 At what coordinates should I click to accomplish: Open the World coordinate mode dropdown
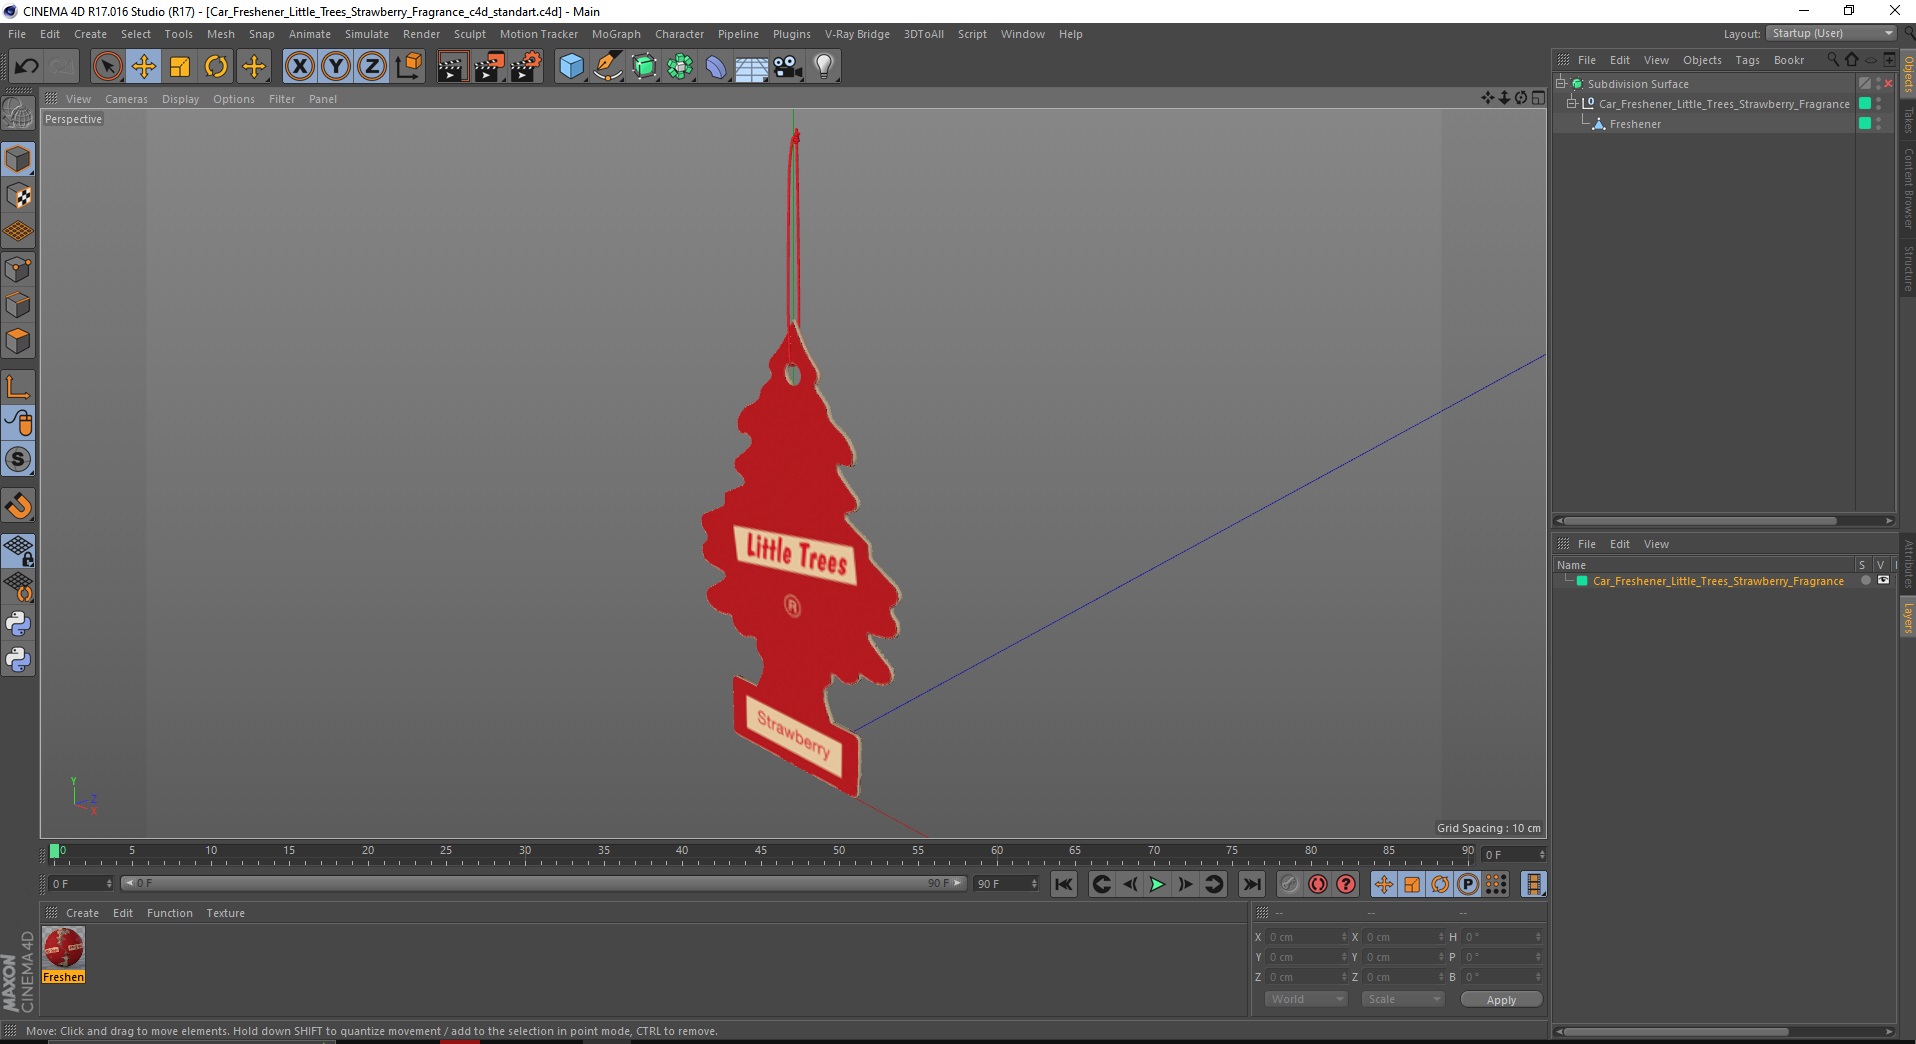click(x=1306, y=999)
